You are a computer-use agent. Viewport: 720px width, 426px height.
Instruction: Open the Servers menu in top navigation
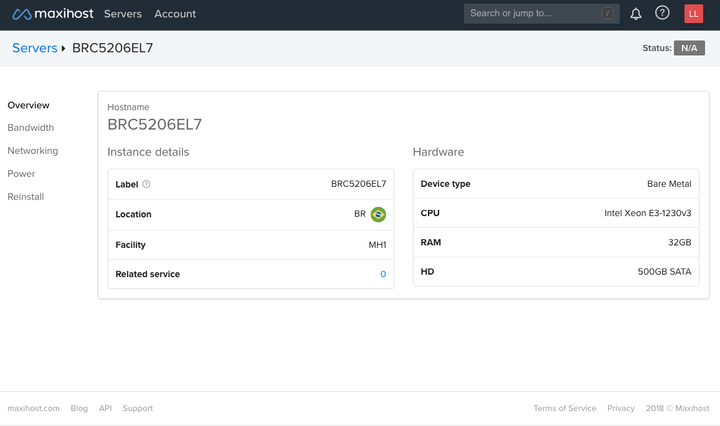[x=123, y=14]
